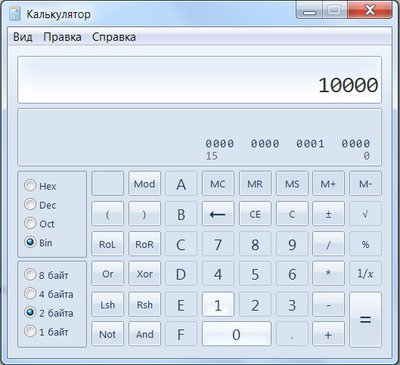Click hex digit E button
The width and height of the screenshot is (400, 365).
pos(181,305)
